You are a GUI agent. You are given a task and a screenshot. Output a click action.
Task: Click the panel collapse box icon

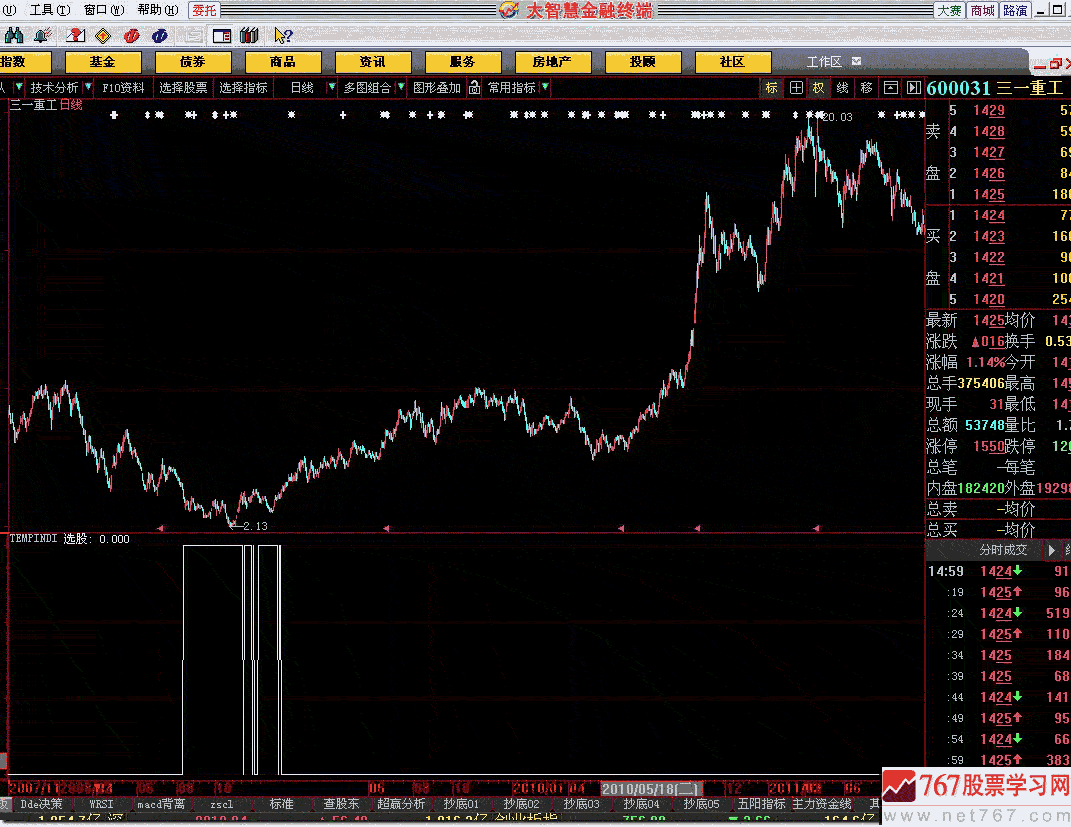click(891, 87)
